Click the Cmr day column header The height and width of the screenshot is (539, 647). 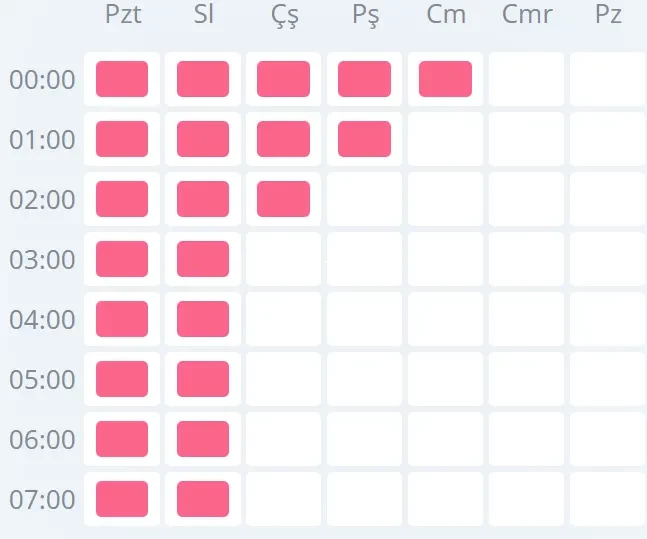point(526,17)
